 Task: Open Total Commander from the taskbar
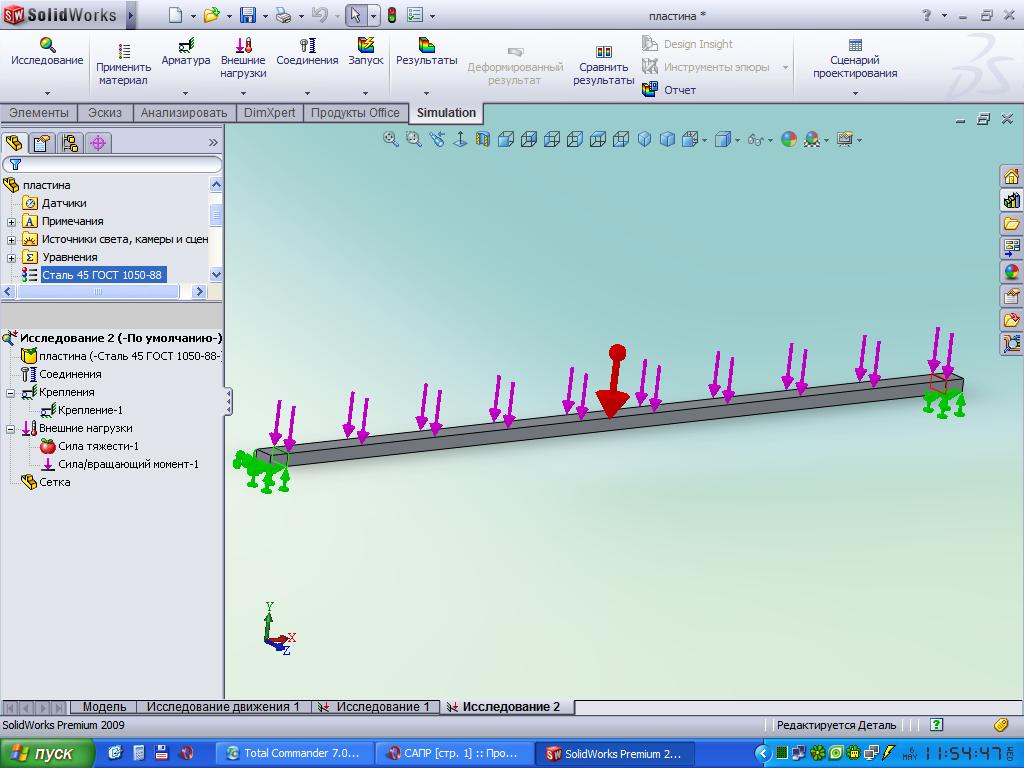point(296,753)
